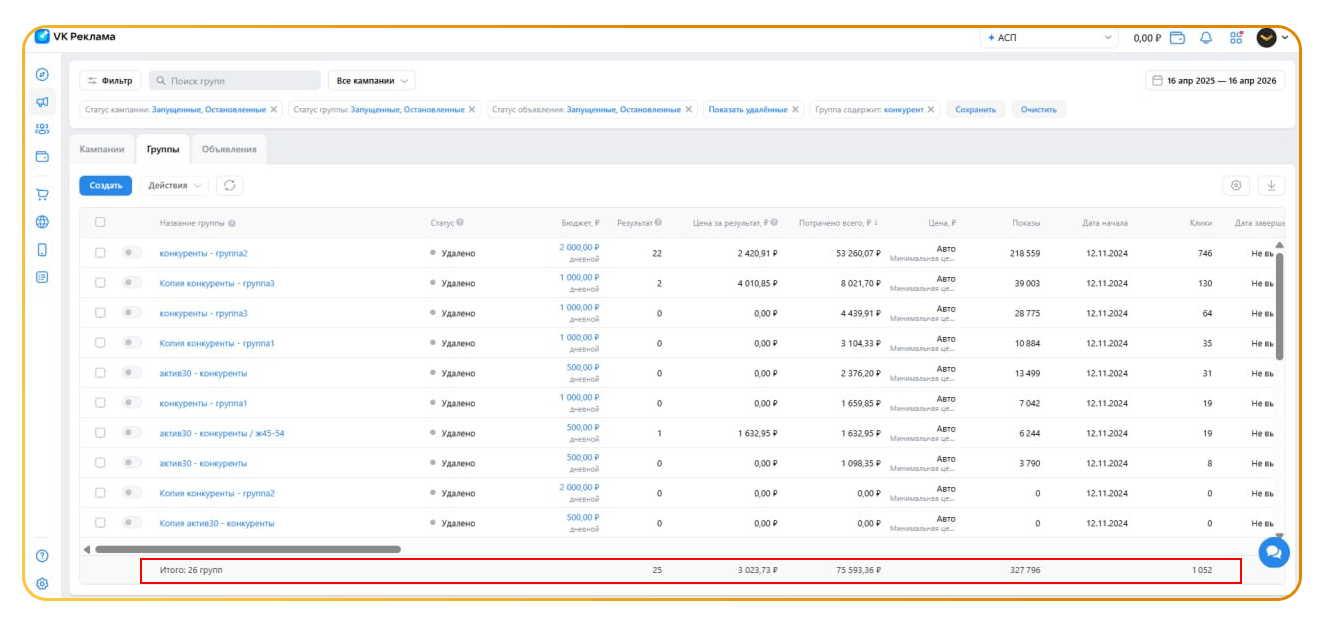Open the shopping cart icon in sidebar
The image size is (1323, 625).
click(x=42, y=194)
